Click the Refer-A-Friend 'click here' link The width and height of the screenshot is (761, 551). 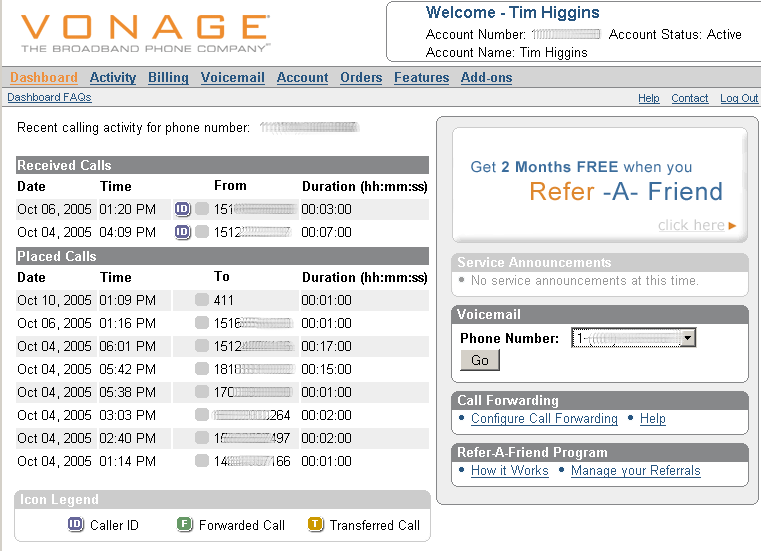(696, 225)
